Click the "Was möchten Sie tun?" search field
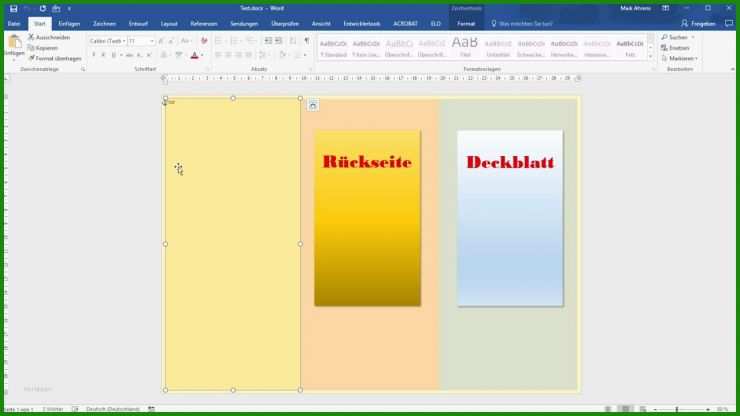The width and height of the screenshot is (740, 416). pyautogui.click(x=522, y=24)
